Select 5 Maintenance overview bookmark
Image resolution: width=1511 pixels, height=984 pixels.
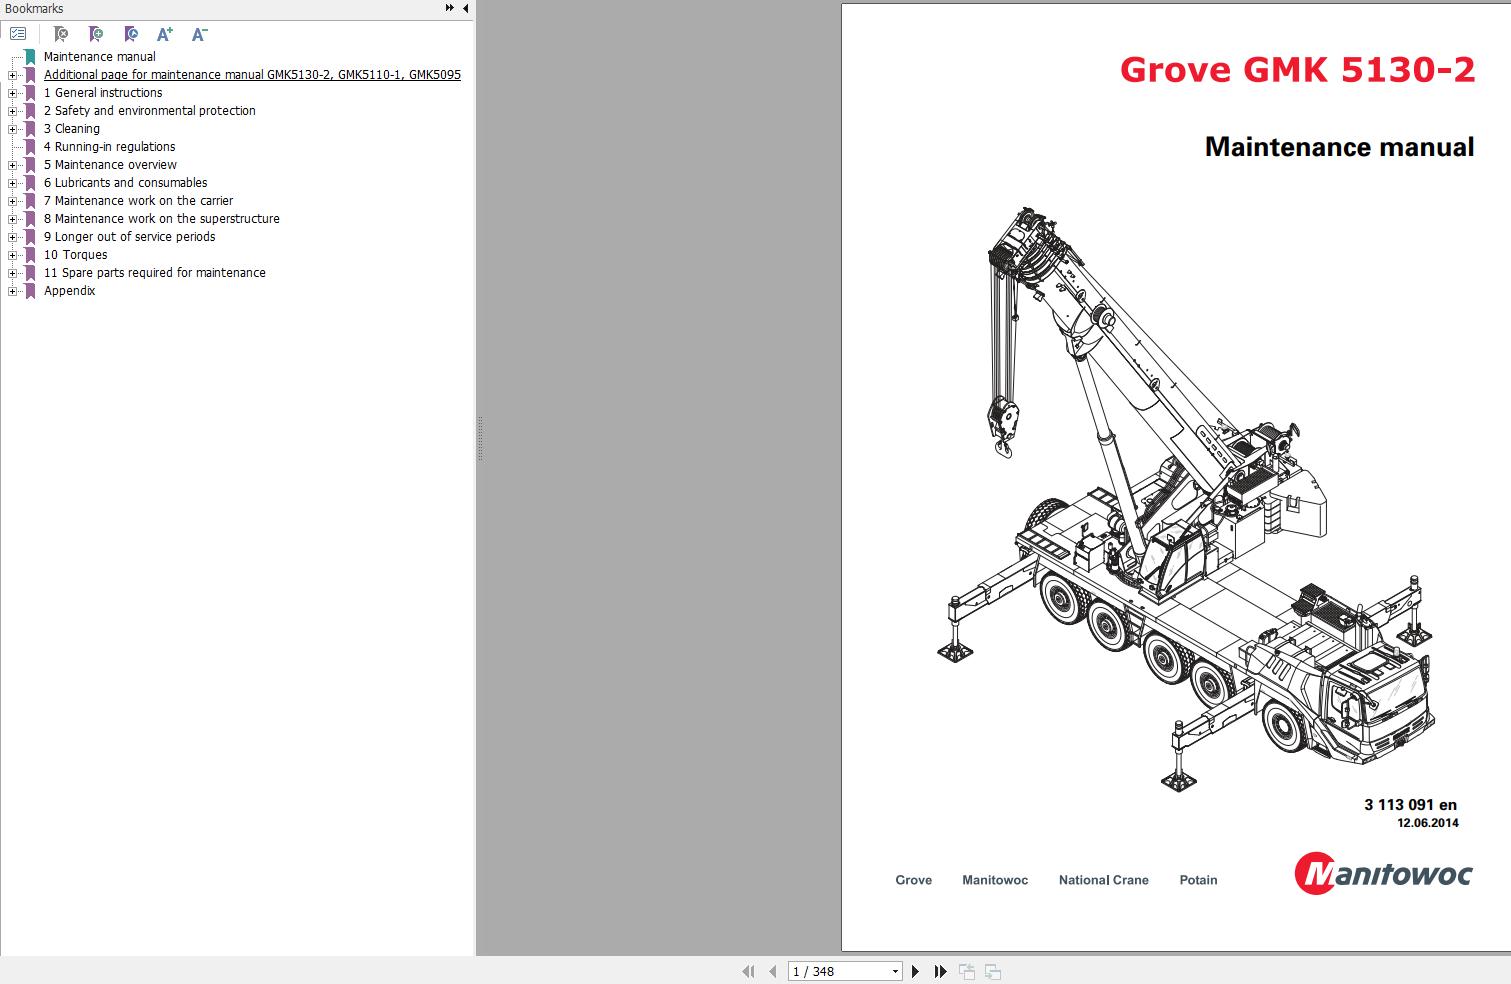[110, 165]
